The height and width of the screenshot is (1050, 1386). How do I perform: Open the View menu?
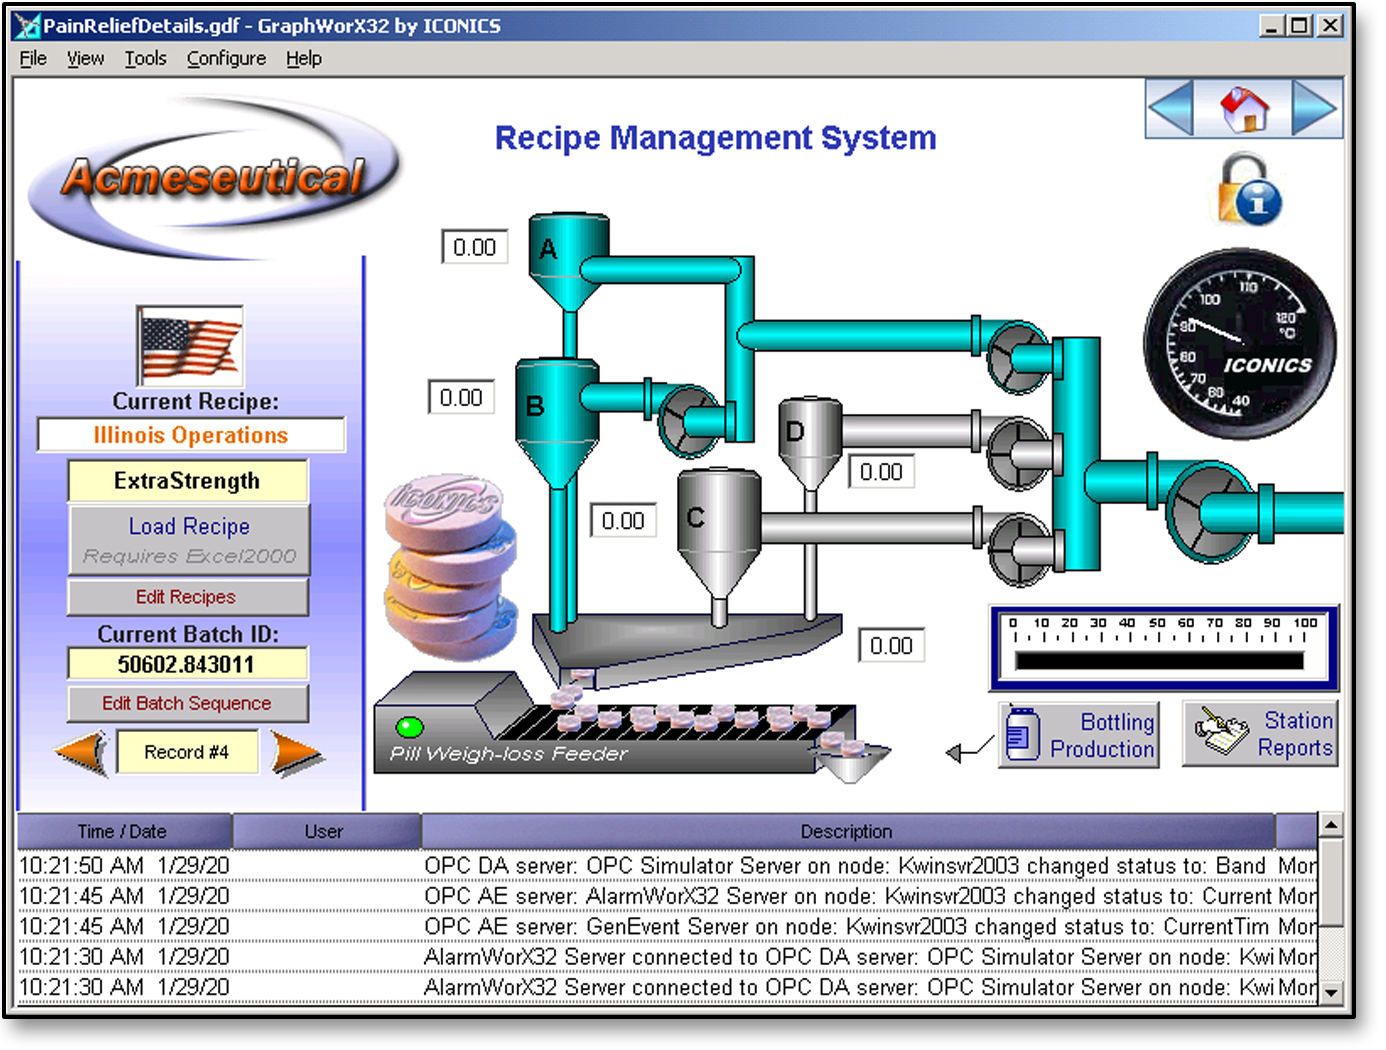coord(86,58)
